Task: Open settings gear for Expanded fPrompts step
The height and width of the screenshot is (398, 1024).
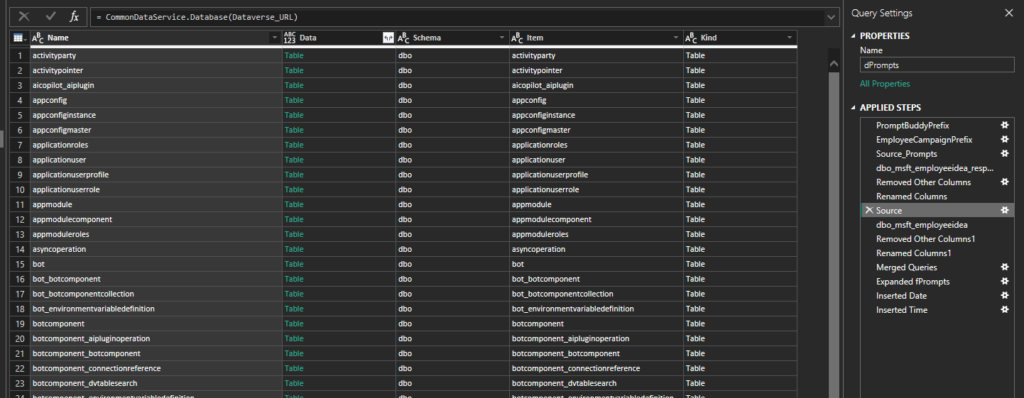Action: click(x=1005, y=281)
